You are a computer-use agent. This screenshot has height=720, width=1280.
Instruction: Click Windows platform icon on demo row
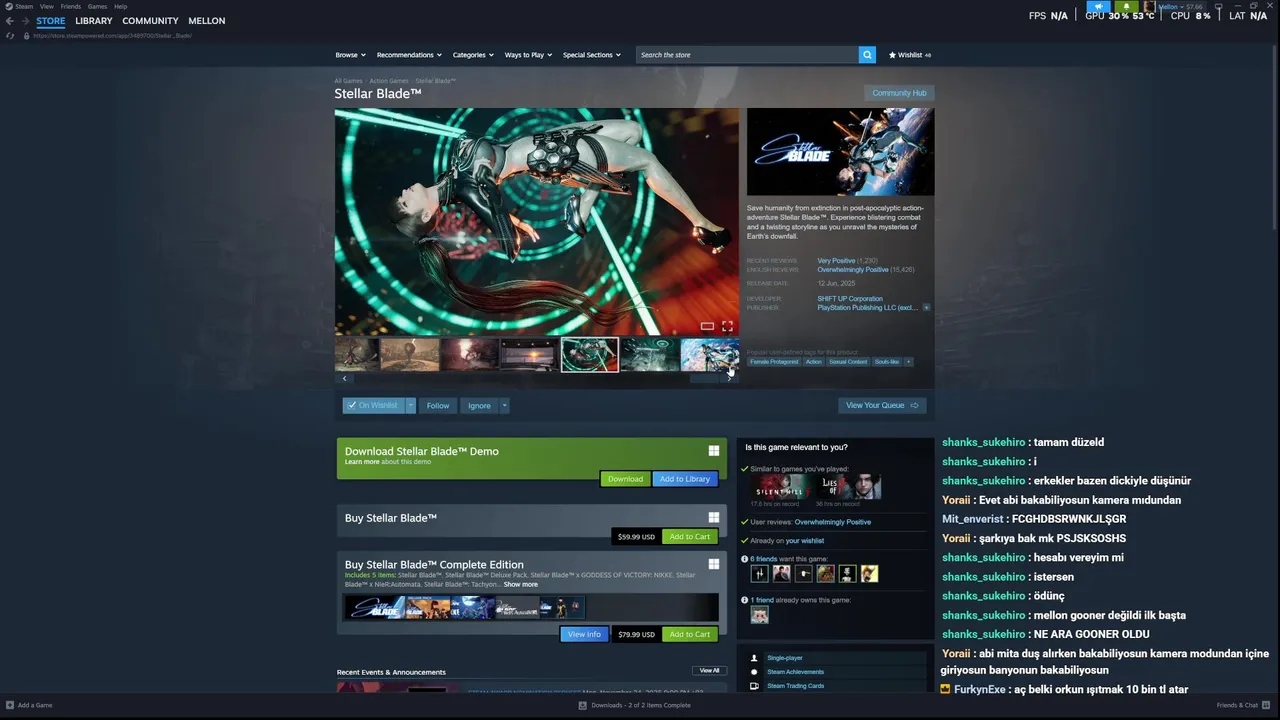[x=714, y=451]
